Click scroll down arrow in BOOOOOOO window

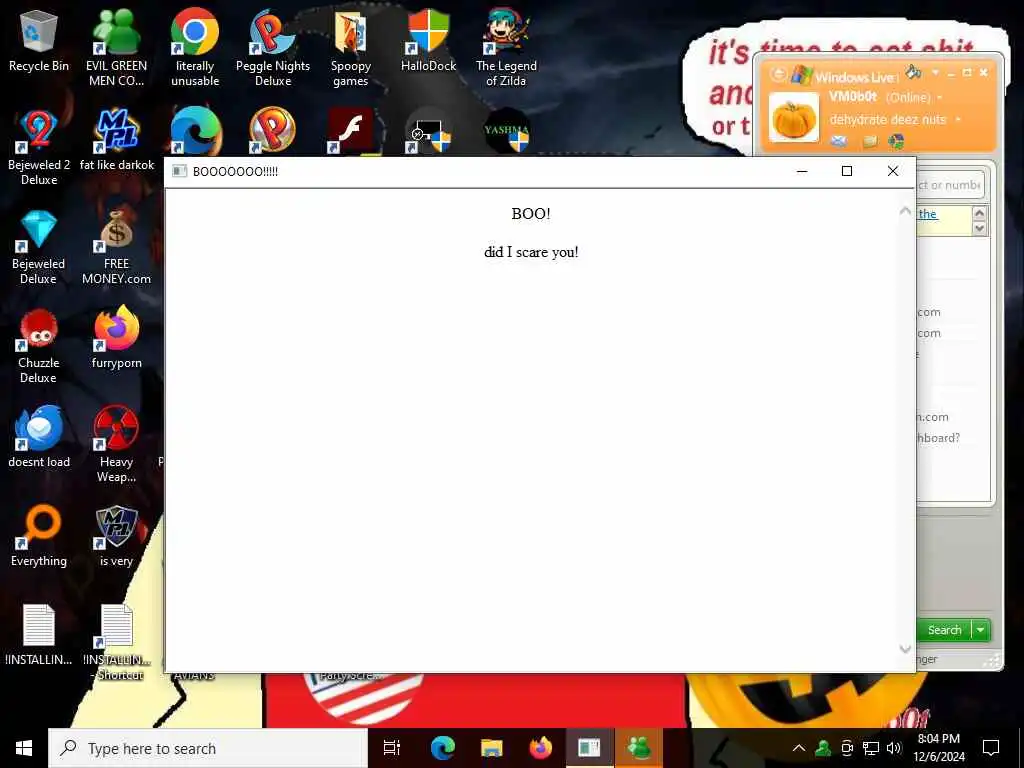click(904, 648)
